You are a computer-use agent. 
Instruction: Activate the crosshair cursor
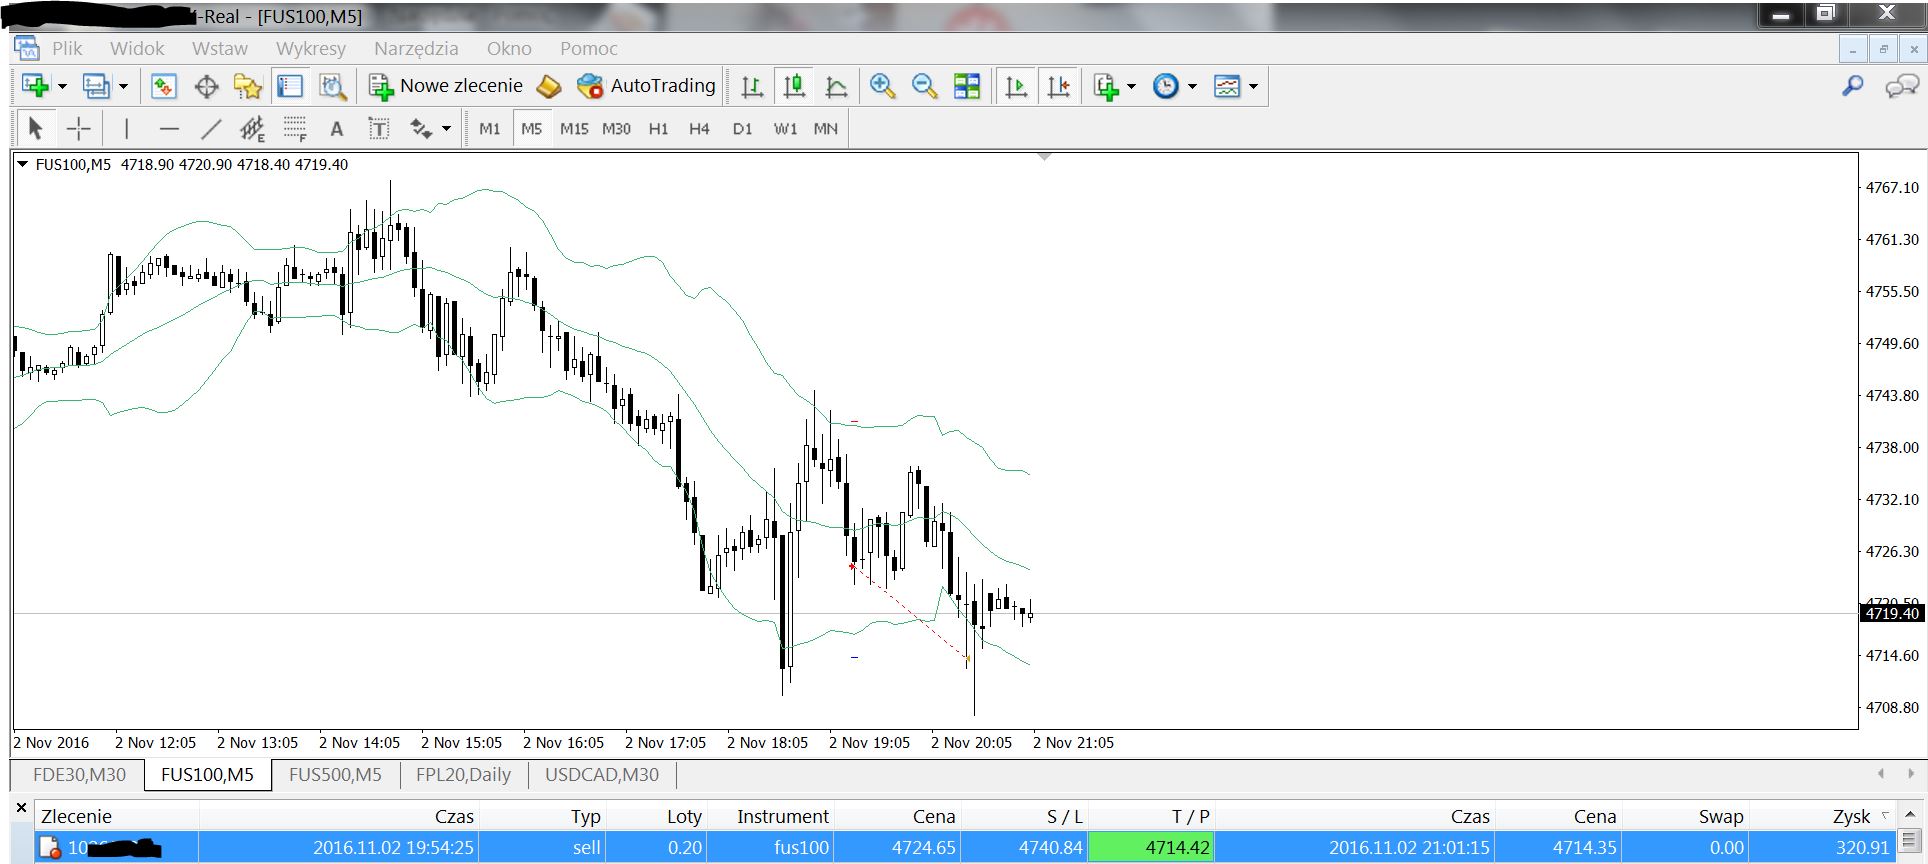pos(78,128)
